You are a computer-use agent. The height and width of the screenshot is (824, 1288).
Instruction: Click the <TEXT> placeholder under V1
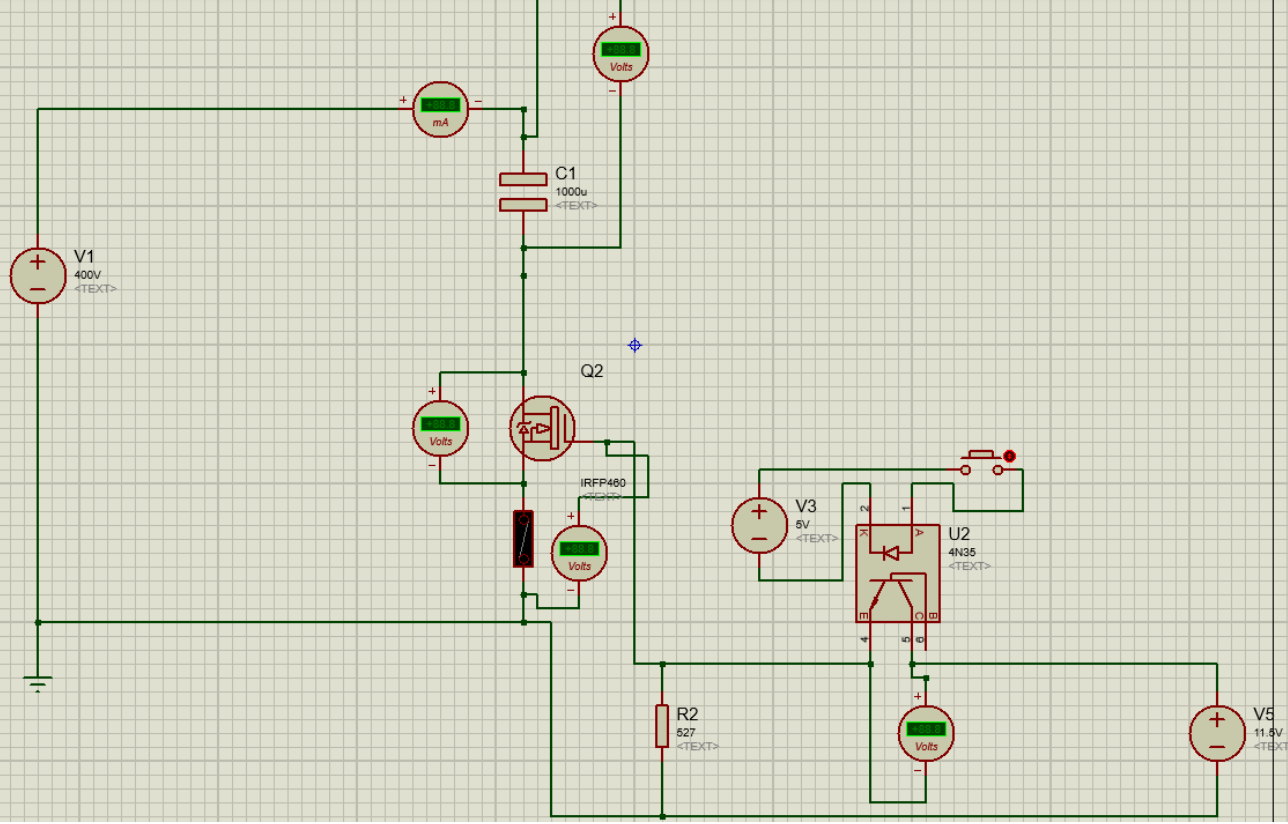[x=95, y=289]
